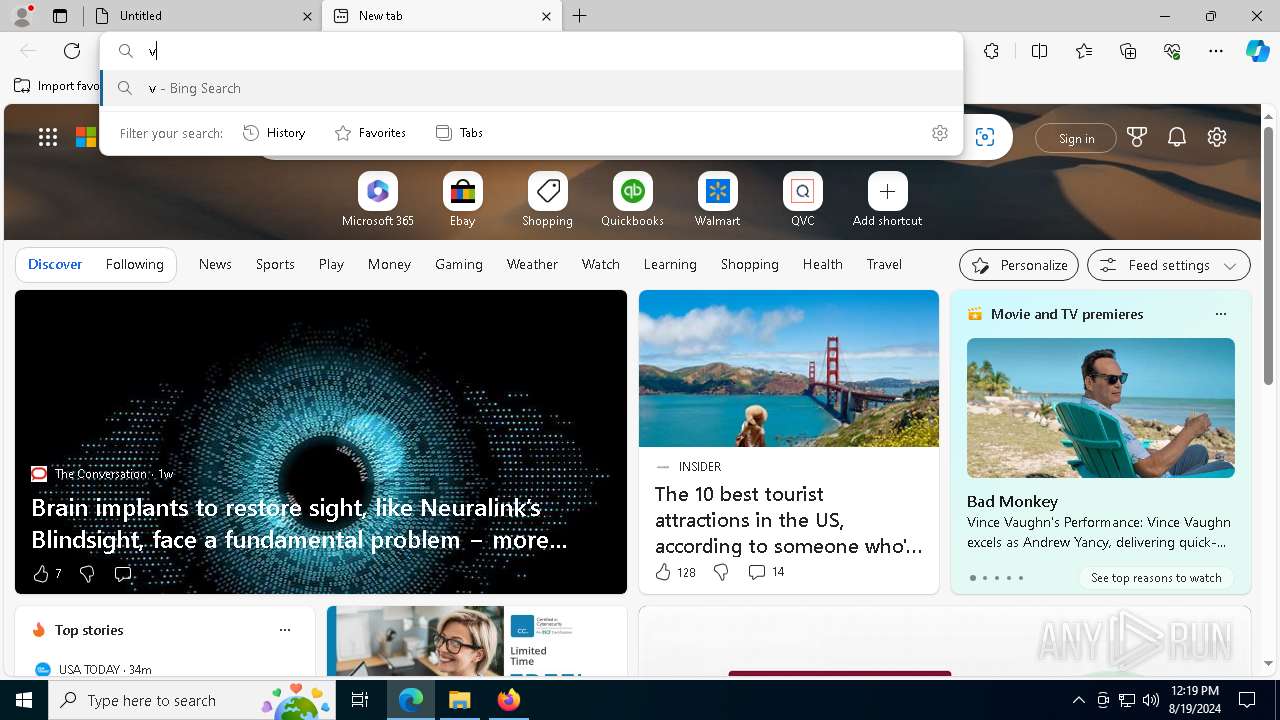The height and width of the screenshot is (720, 1280).
Task: Filter search by Tabs
Action: click(459, 133)
